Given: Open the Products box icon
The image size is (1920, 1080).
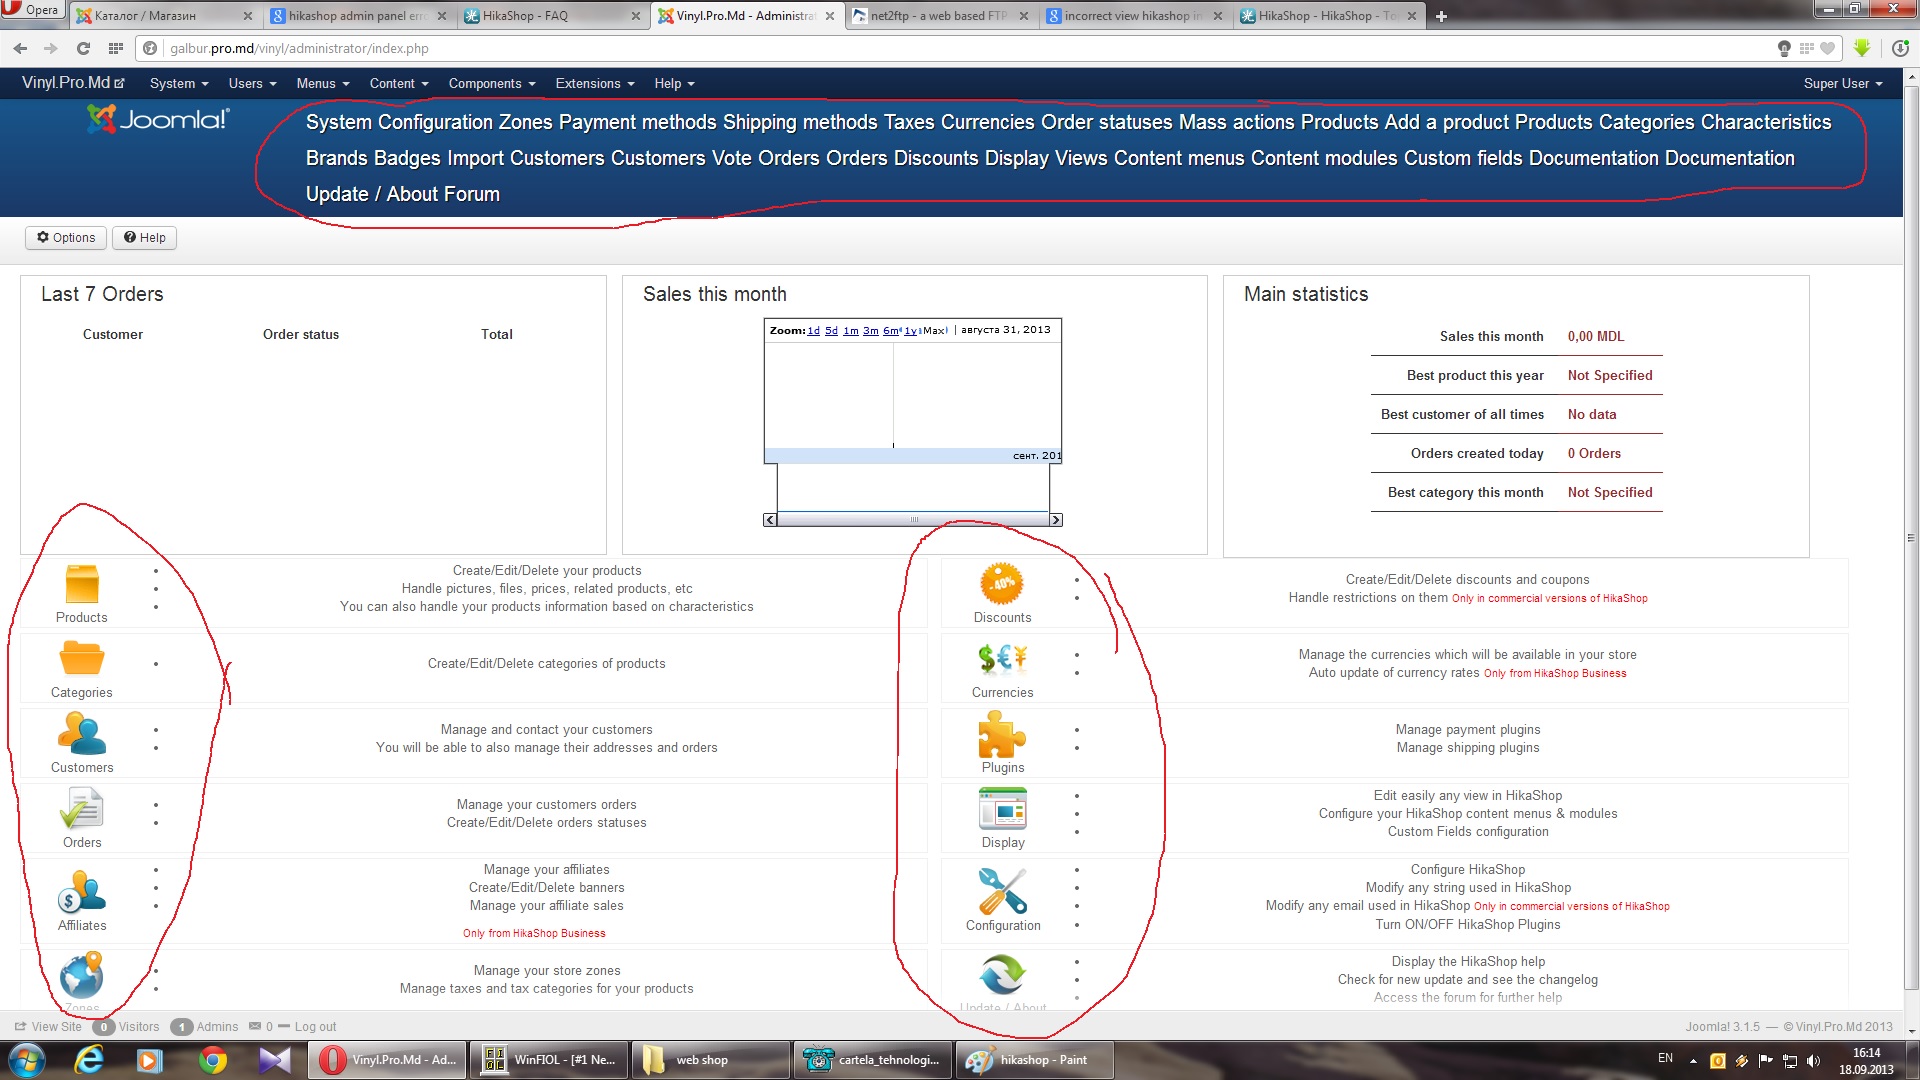Looking at the screenshot, I should (x=82, y=585).
